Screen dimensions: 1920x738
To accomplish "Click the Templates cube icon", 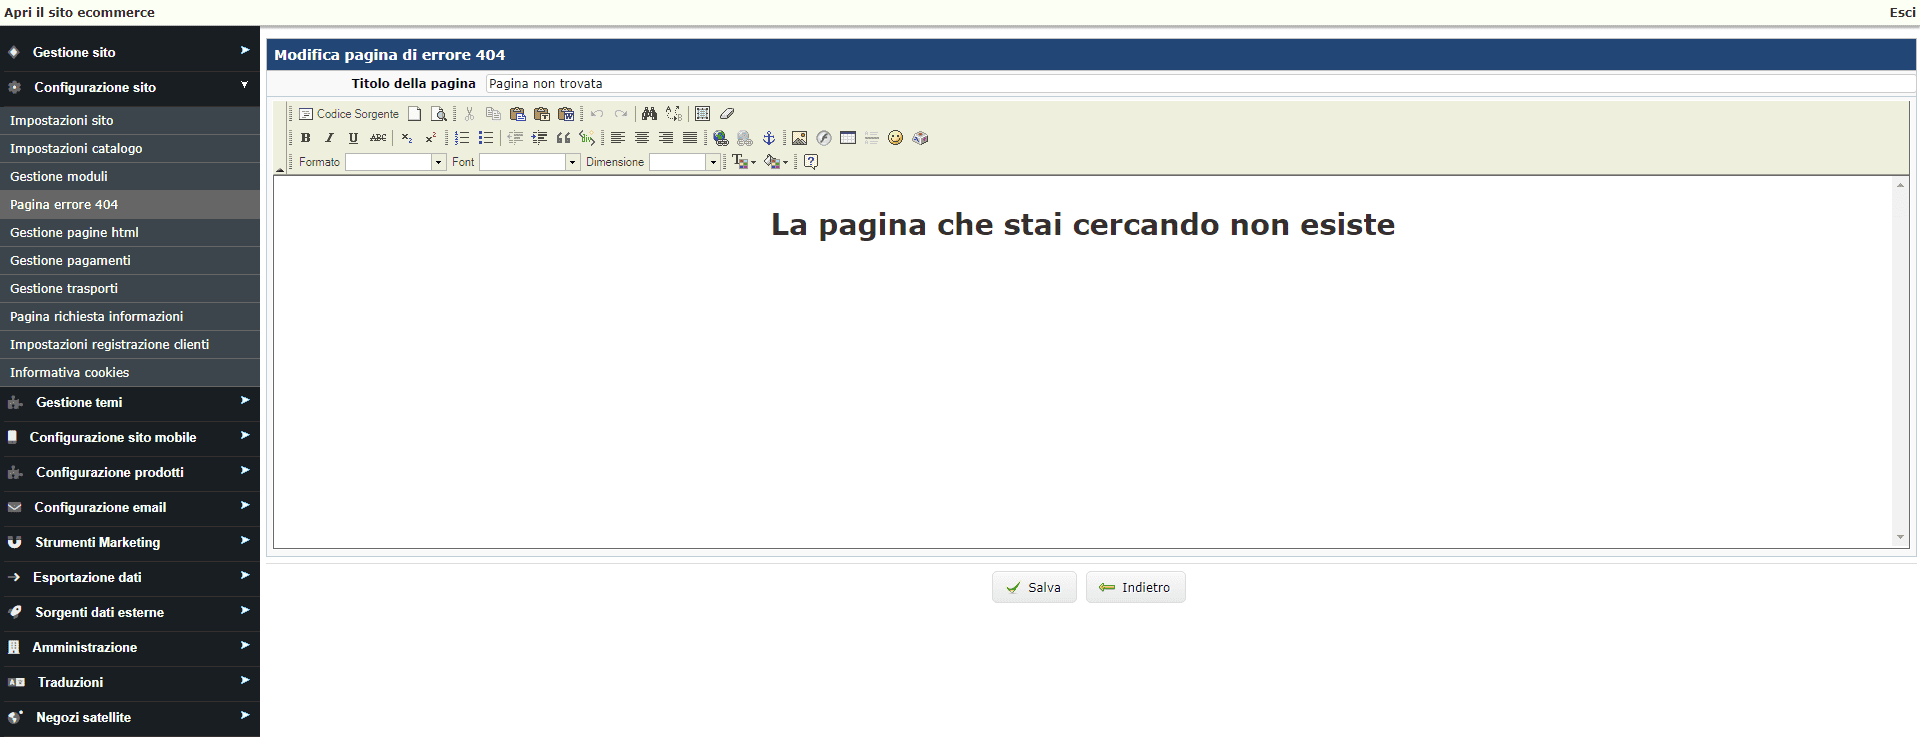I will [921, 138].
